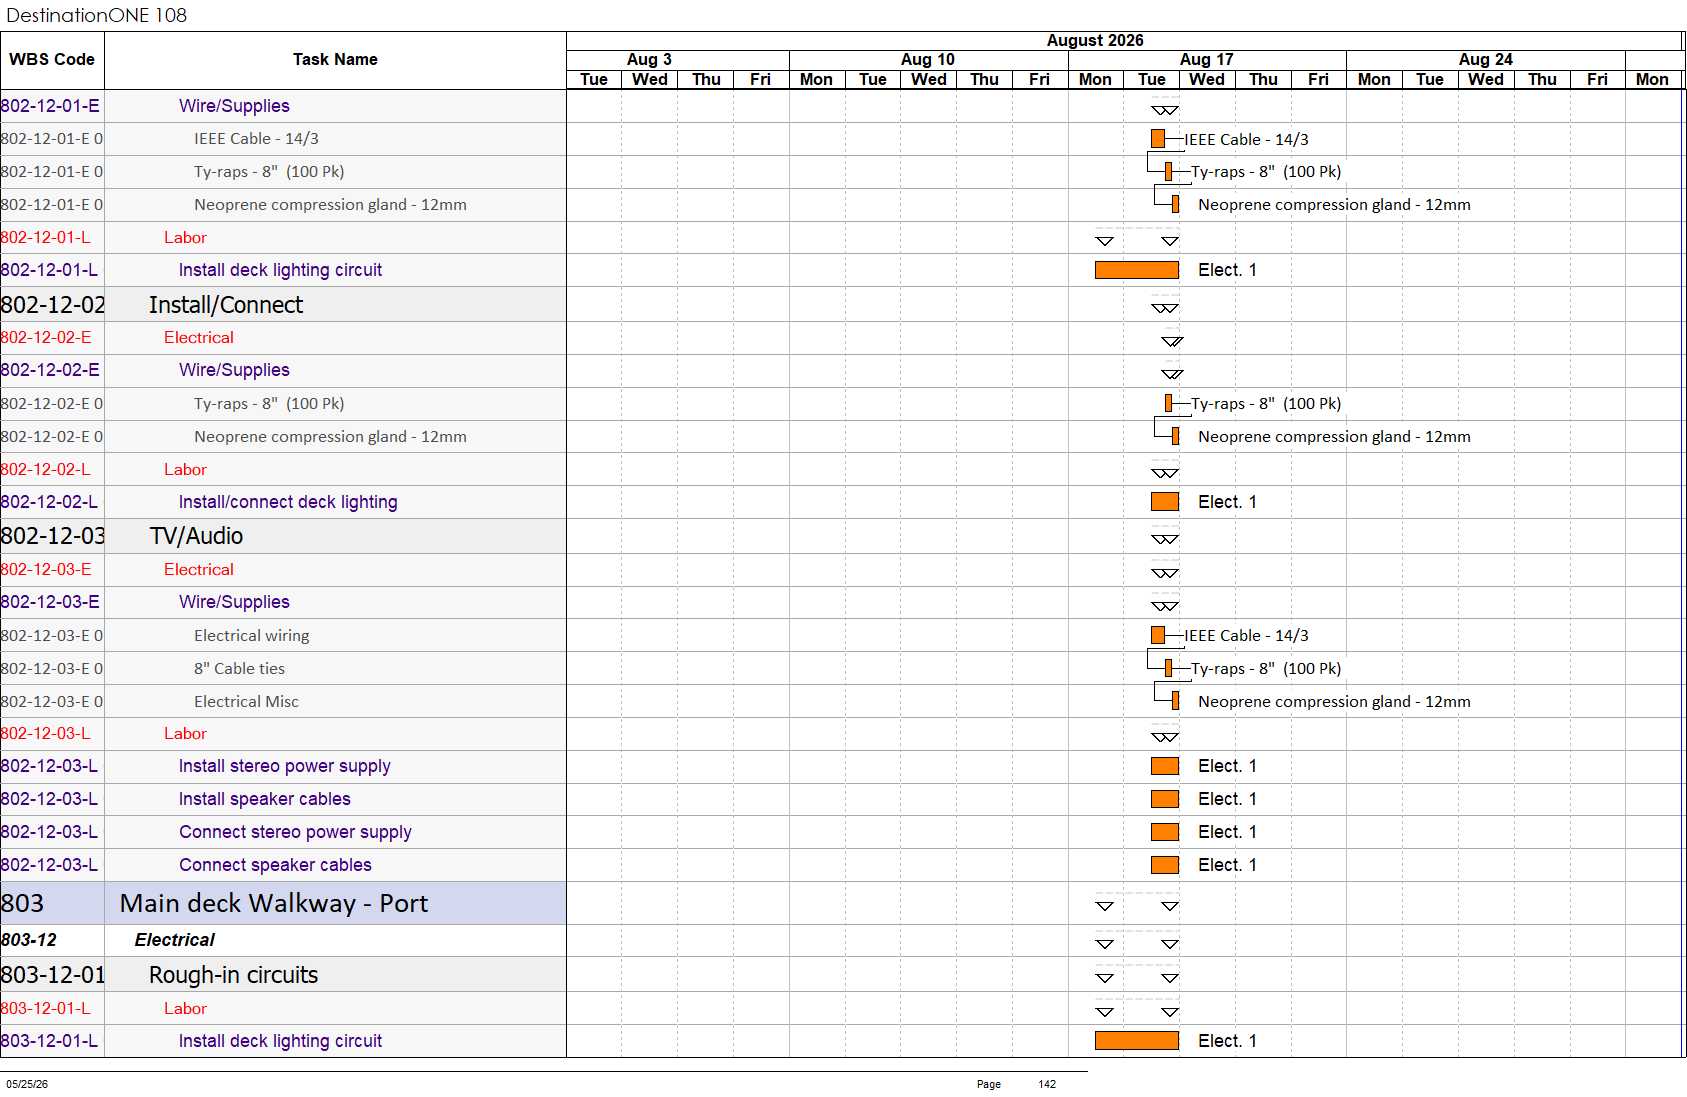The width and height of the screenshot is (1687, 1097).
Task: Click the Task Name column header
Action: (335, 60)
